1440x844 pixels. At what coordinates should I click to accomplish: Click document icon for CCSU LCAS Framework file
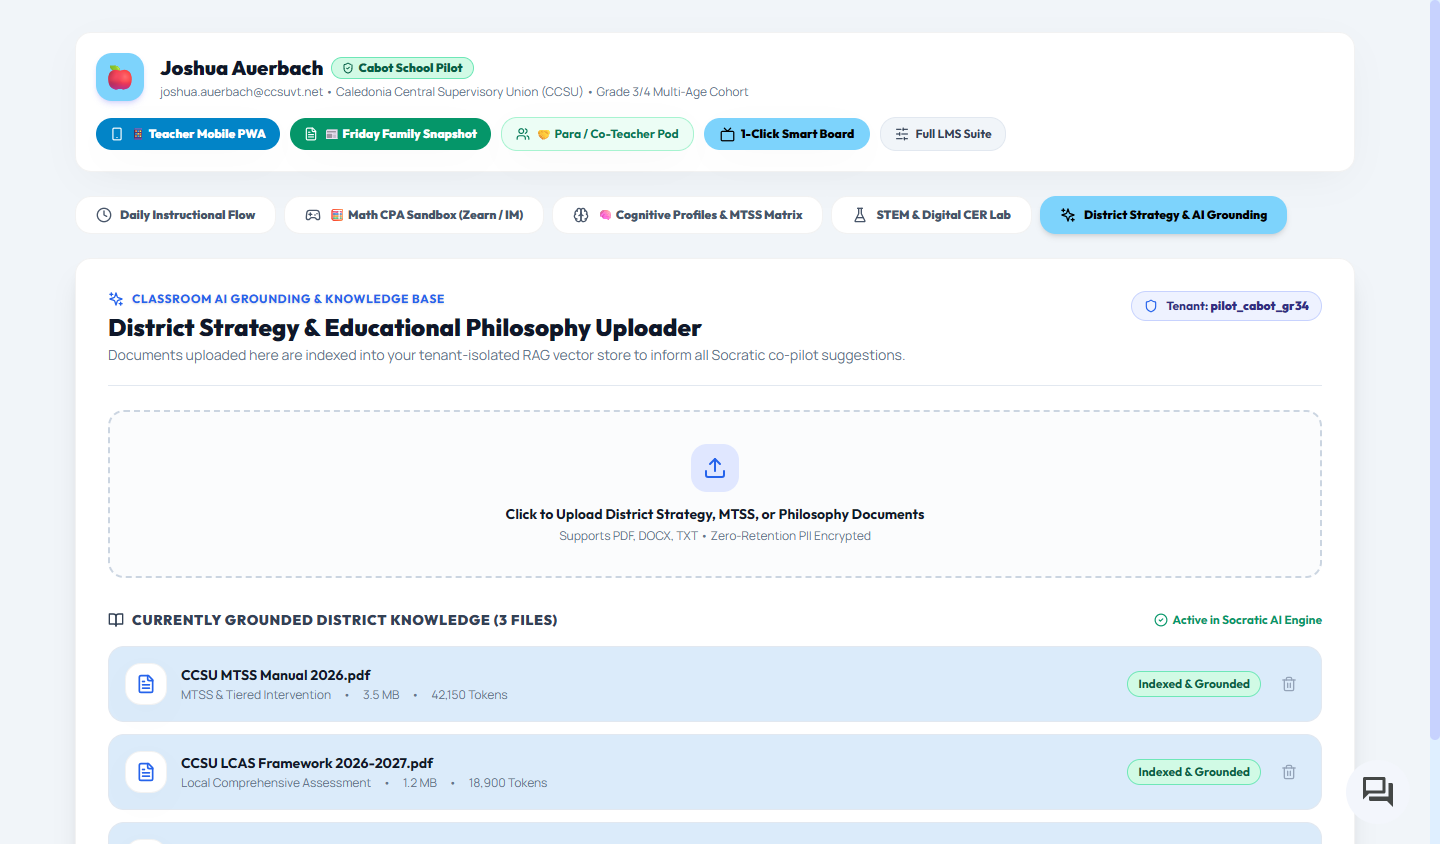point(146,772)
